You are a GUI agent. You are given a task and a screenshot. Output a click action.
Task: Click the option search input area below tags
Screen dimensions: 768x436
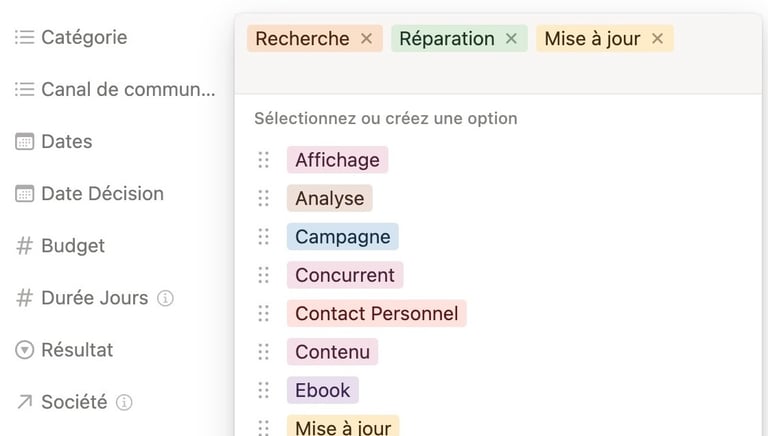coord(498,73)
